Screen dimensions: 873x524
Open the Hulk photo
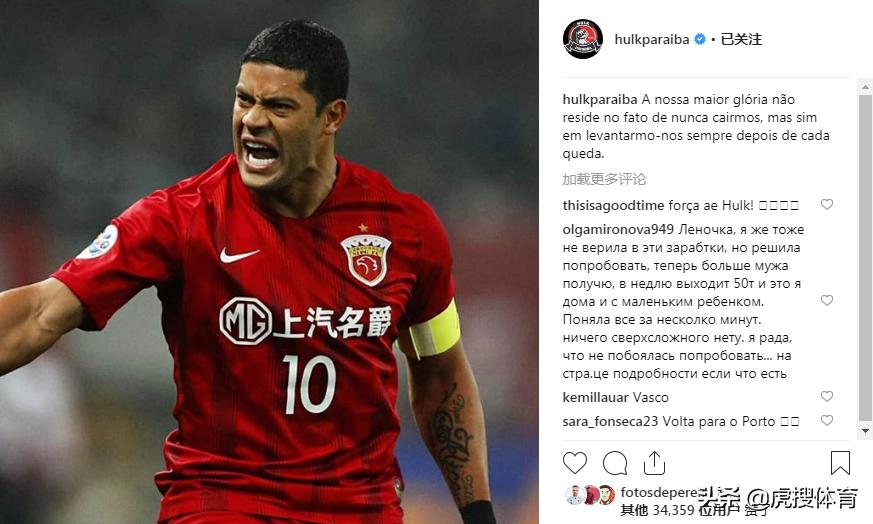269,262
